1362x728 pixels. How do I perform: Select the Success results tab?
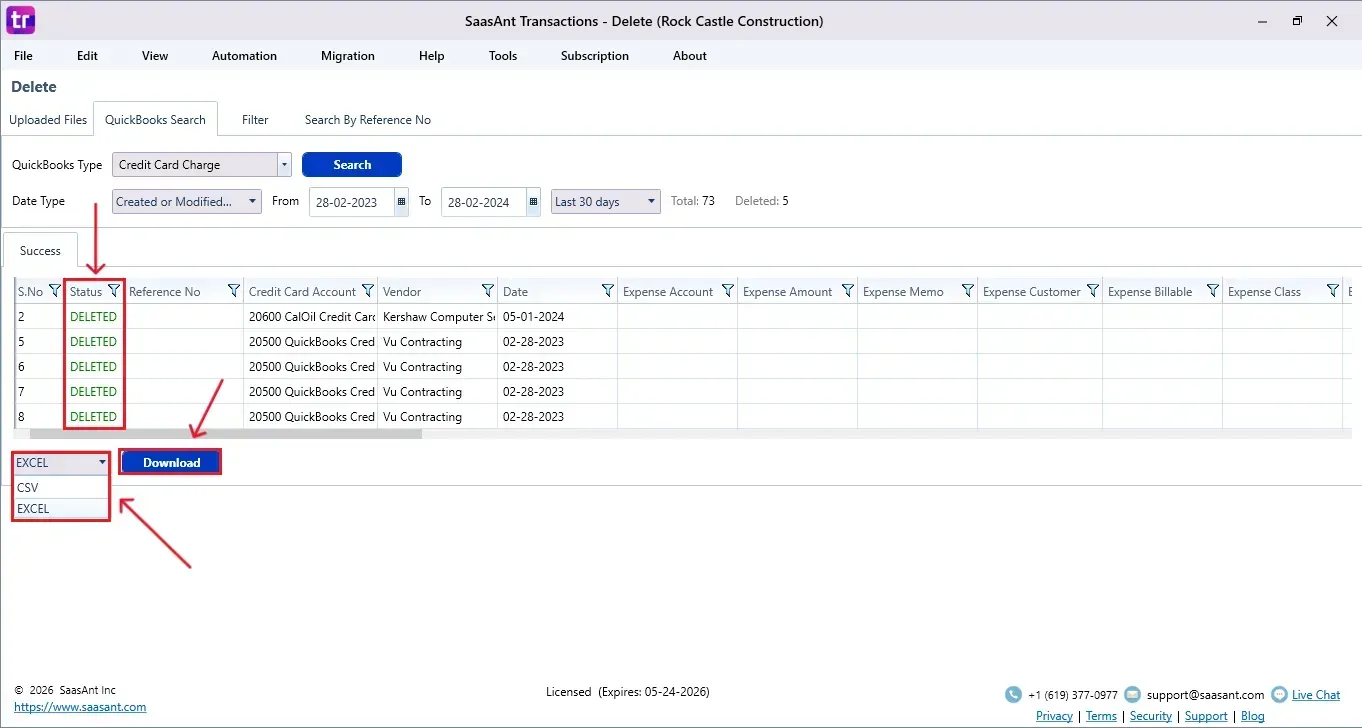pyautogui.click(x=40, y=251)
